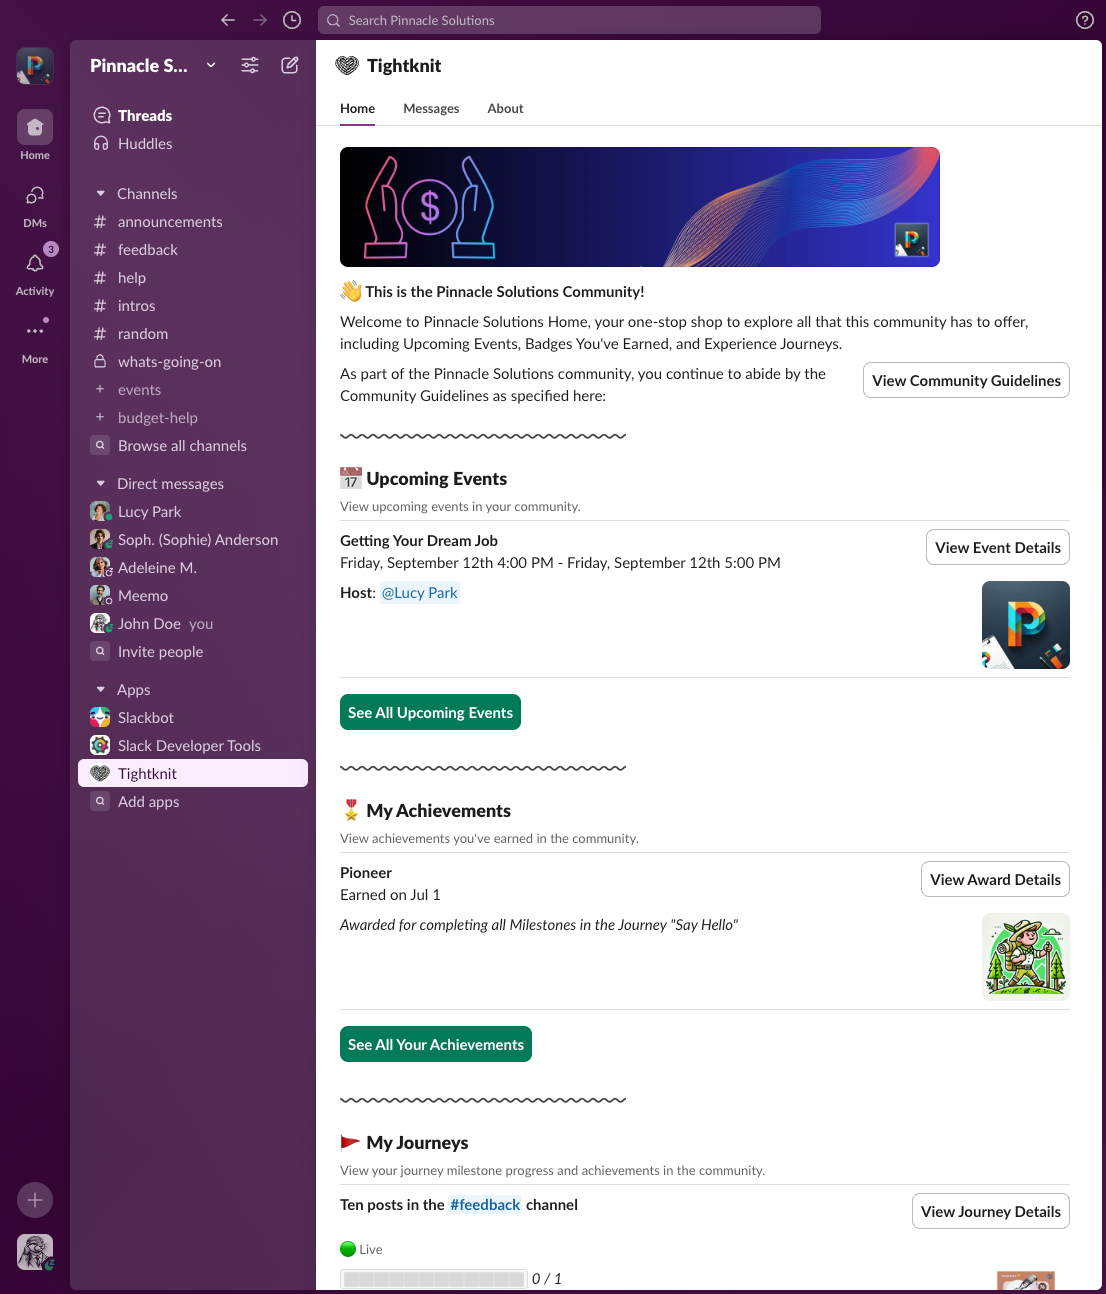Click the #feedback link in My Journeys
The height and width of the screenshot is (1294, 1106).
tap(485, 1205)
